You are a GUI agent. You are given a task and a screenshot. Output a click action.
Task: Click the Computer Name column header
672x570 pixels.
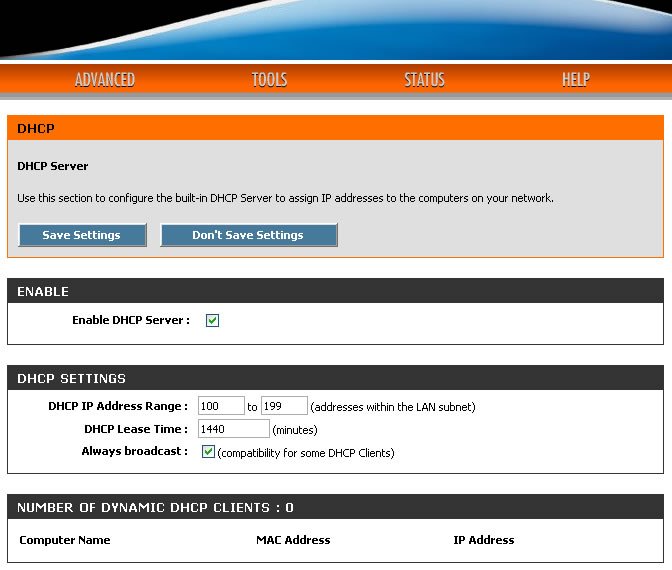click(x=65, y=540)
